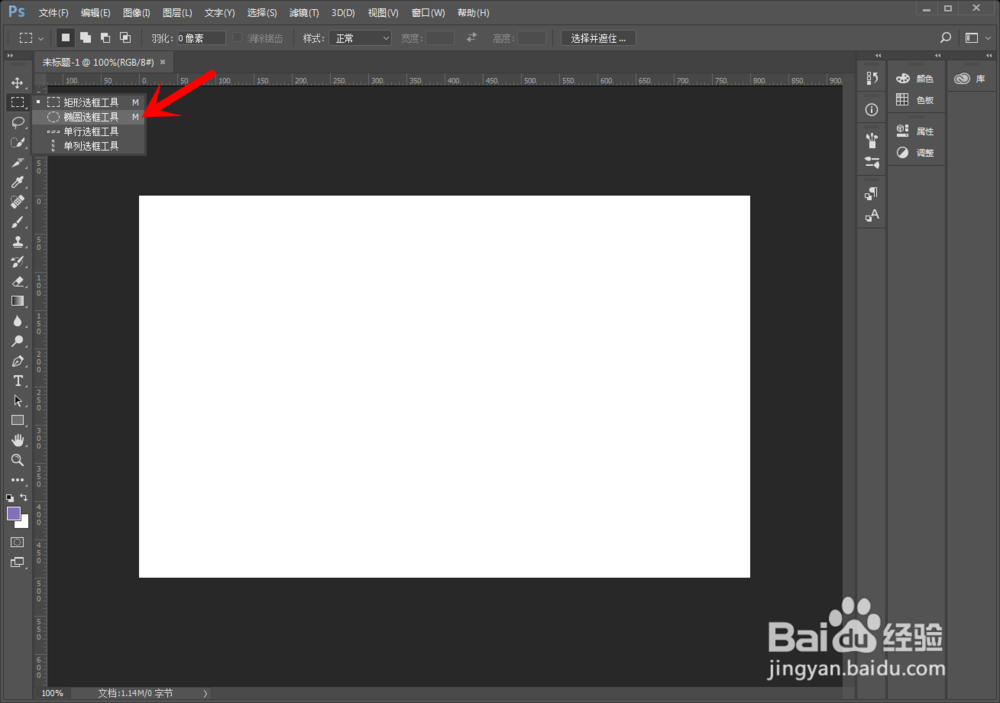Open the search icon in options bar
This screenshot has width=1000, height=703.
tap(946, 38)
